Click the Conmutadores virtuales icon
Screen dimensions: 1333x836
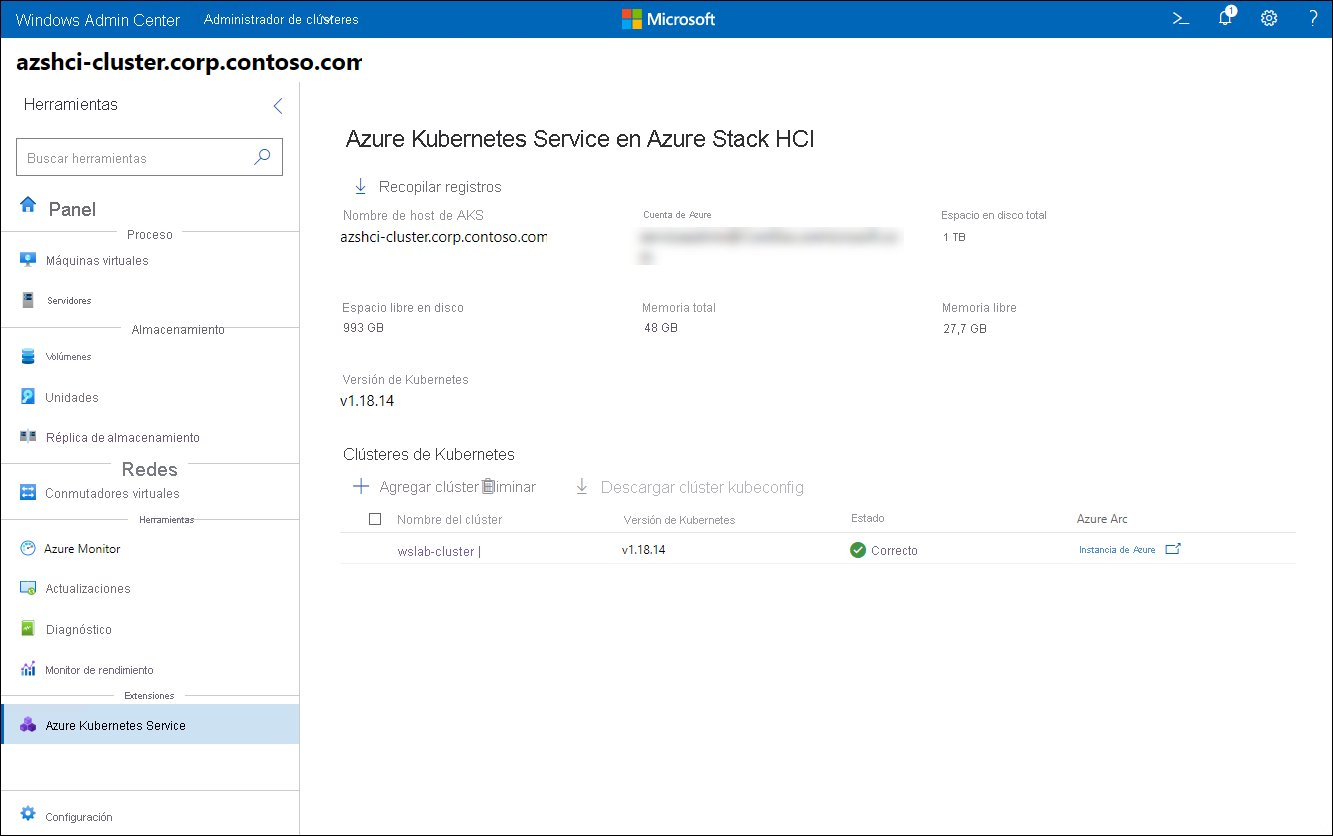pos(28,493)
